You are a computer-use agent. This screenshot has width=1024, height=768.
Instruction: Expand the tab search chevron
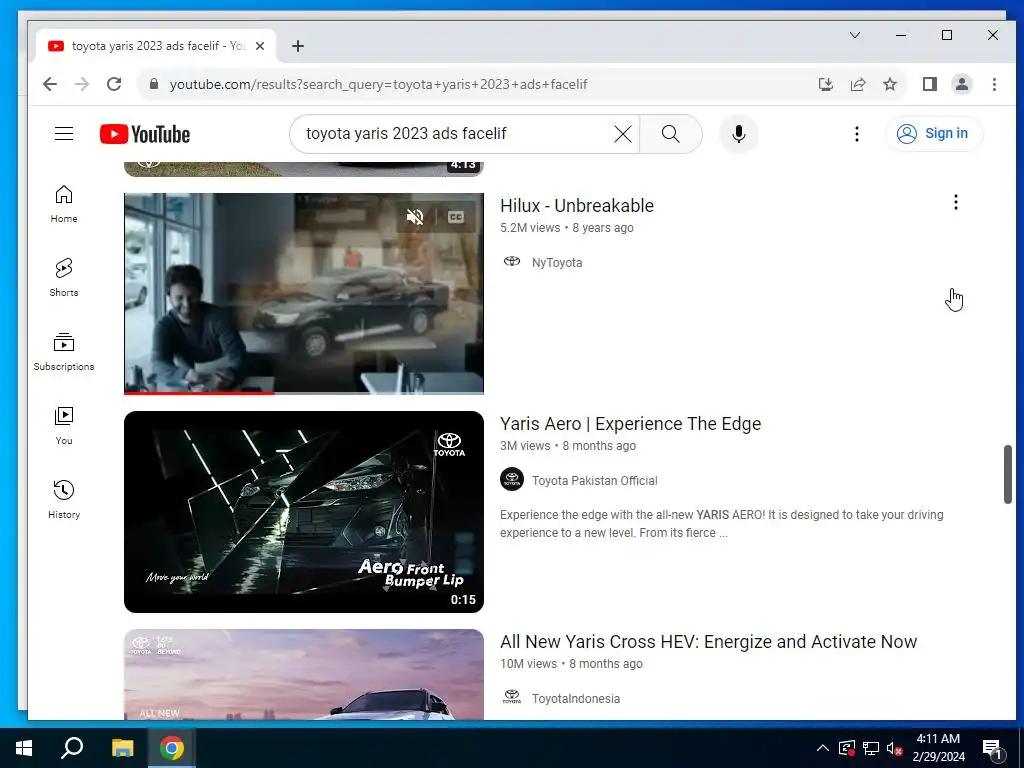855,35
